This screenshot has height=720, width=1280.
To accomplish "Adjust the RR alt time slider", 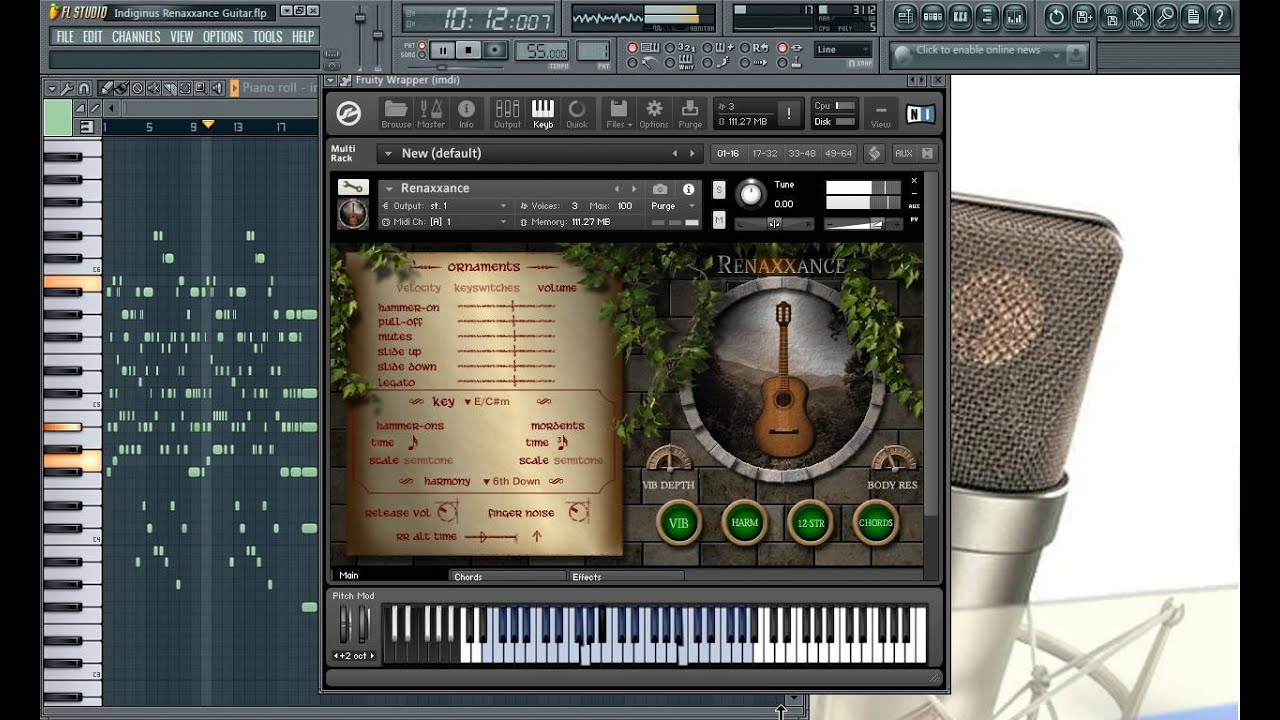I will (491, 537).
